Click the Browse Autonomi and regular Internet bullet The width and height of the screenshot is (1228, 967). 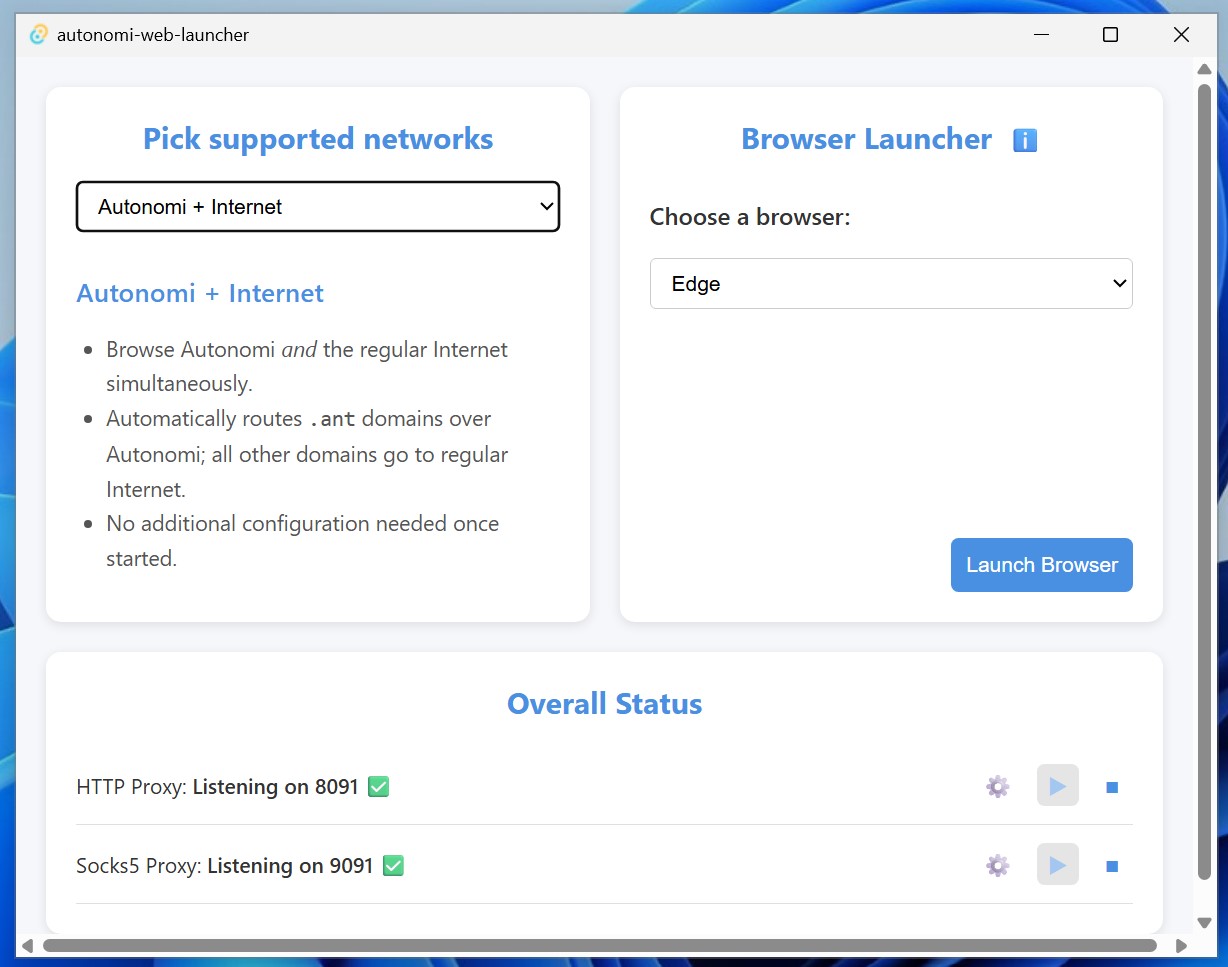[x=307, y=367]
